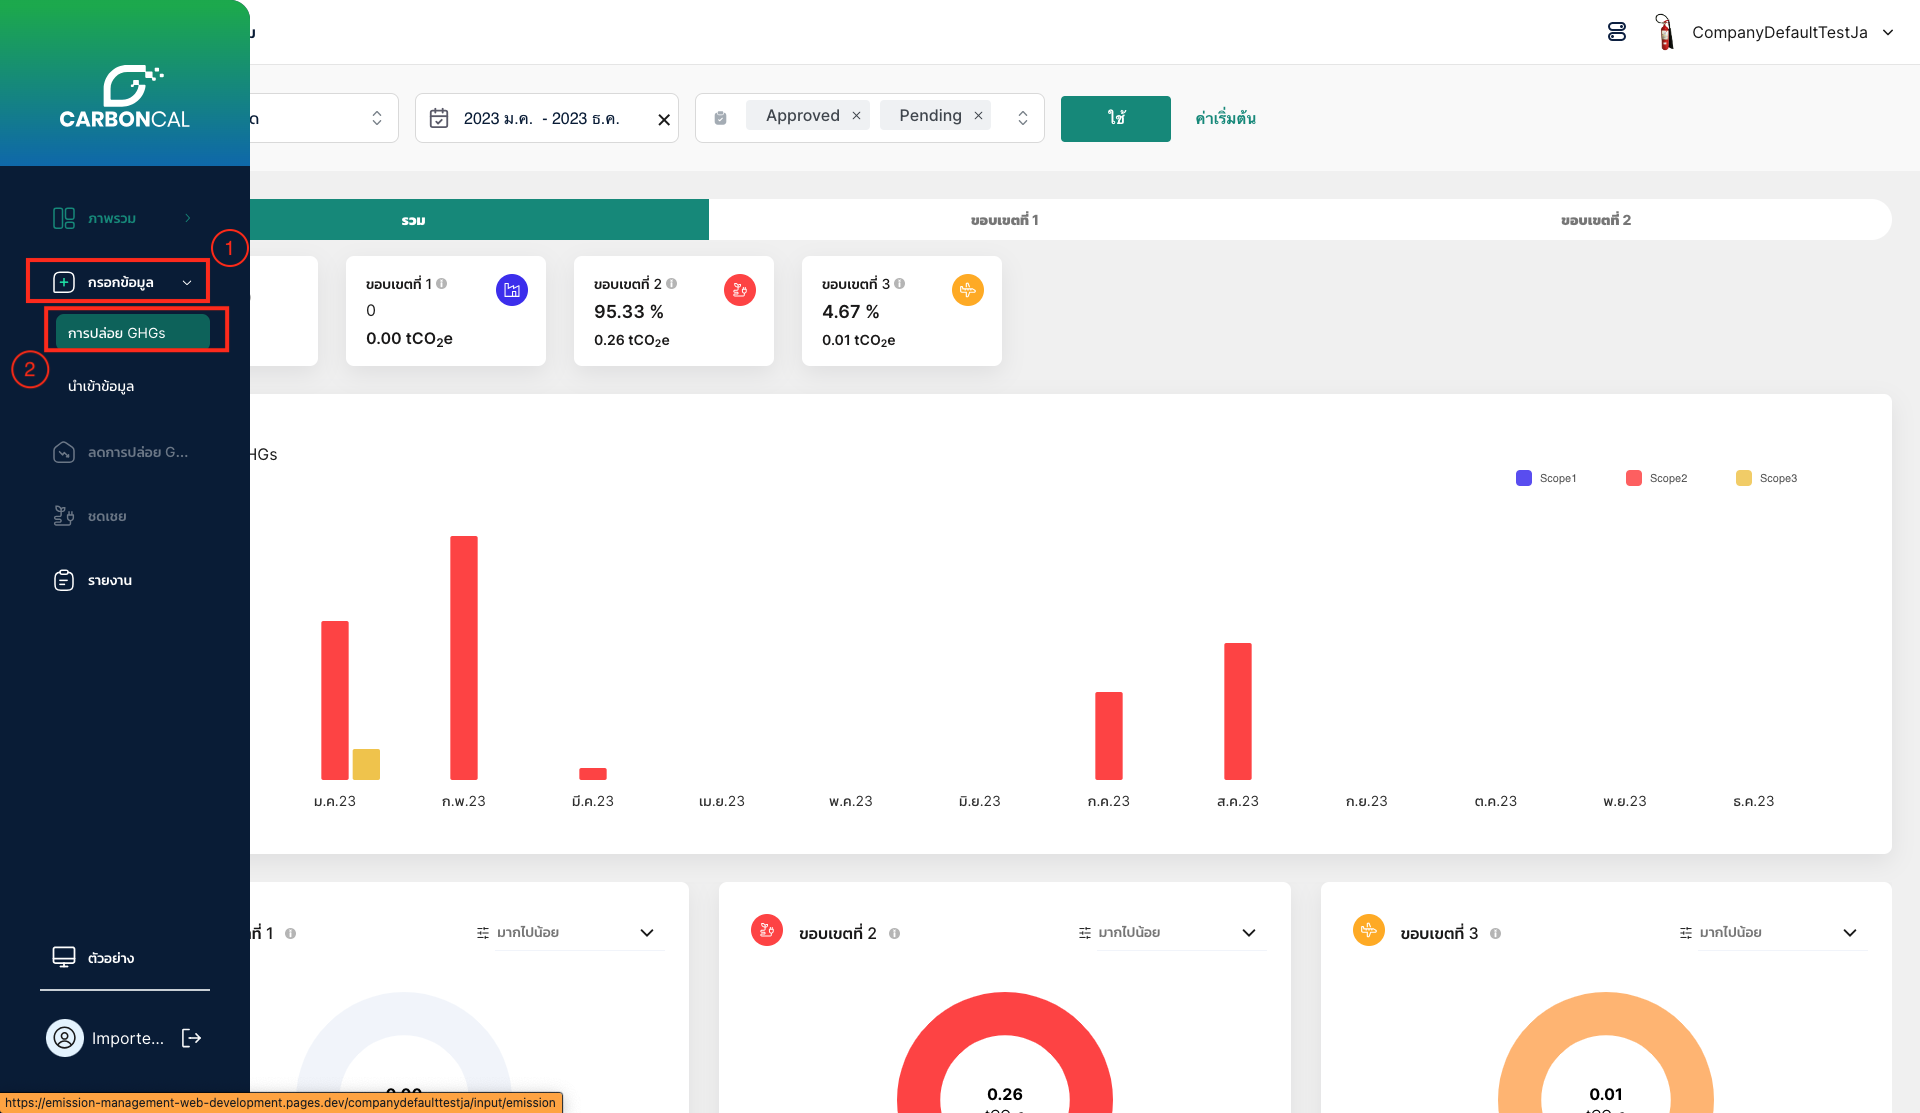The height and width of the screenshot is (1113, 1920).
Task: Clear the date range with X
Action: click(664, 120)
